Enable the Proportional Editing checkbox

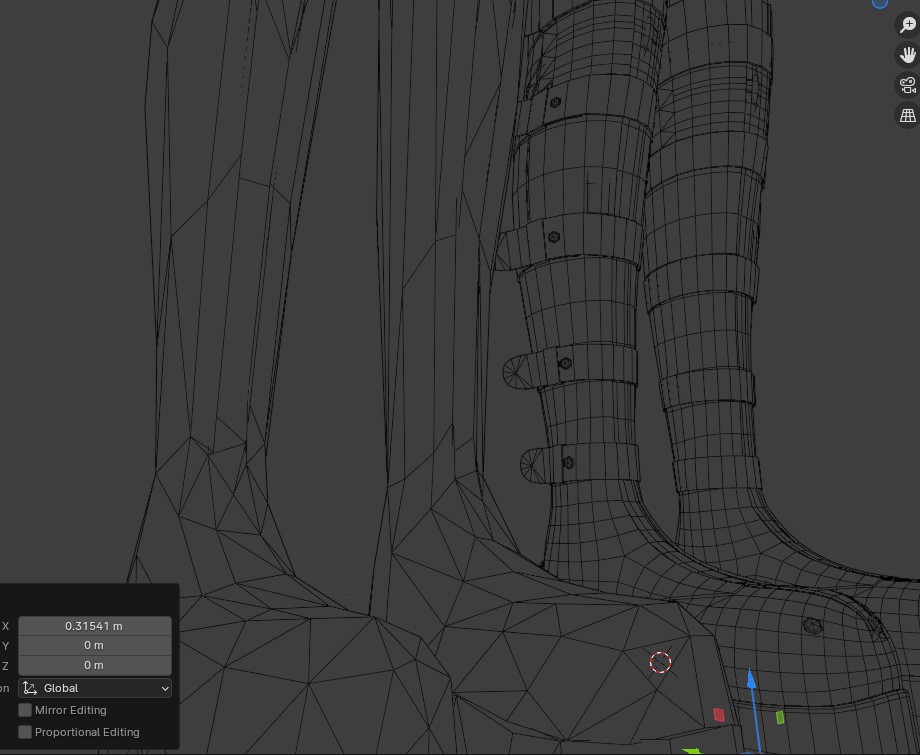25,732
